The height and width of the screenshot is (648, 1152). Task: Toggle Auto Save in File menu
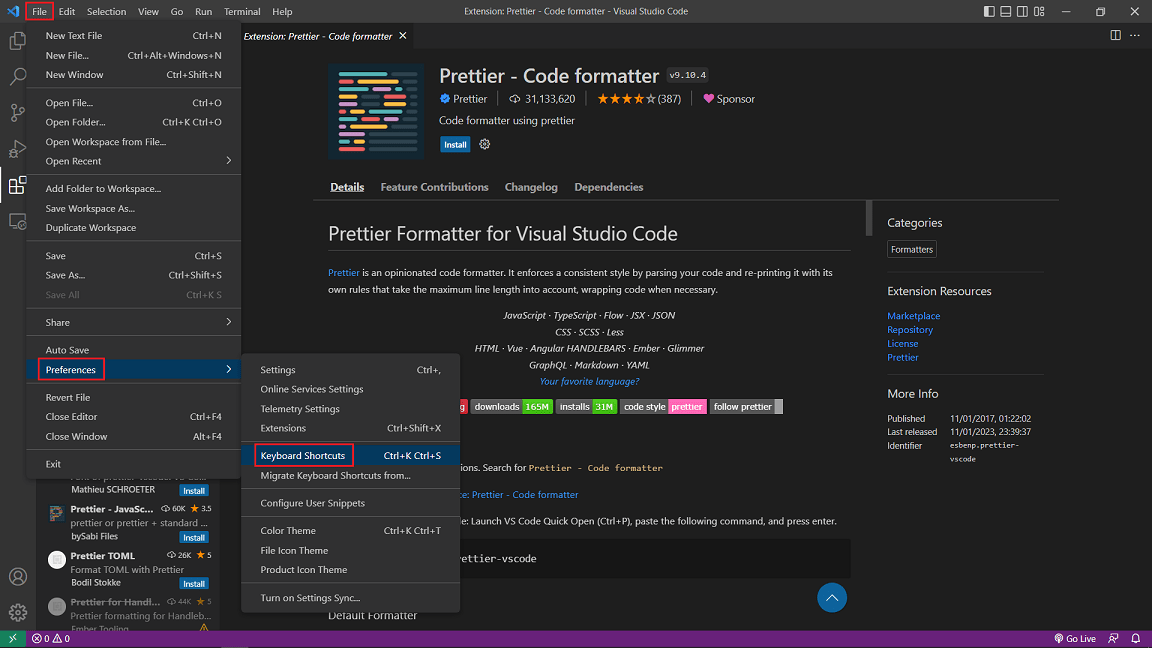coord(134,350)
